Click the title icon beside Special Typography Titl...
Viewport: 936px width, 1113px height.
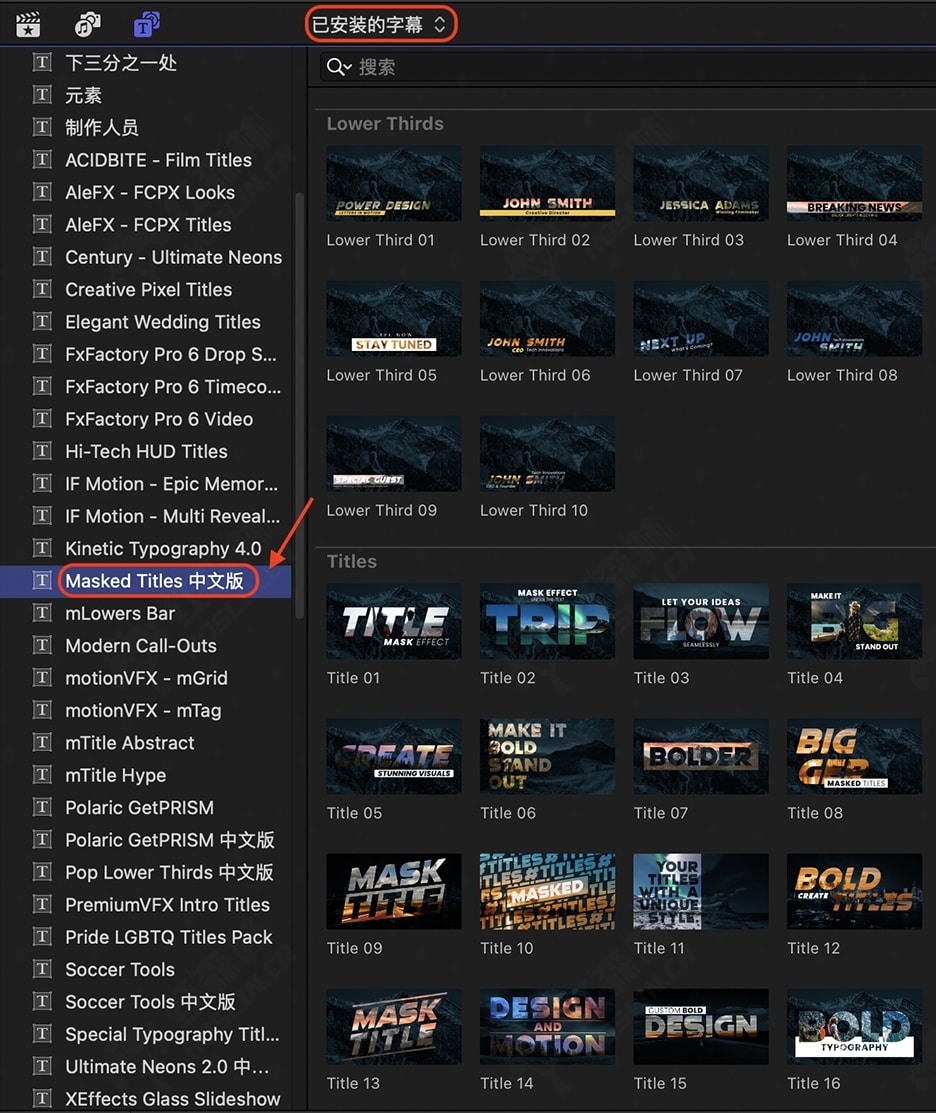point(43,1034)
